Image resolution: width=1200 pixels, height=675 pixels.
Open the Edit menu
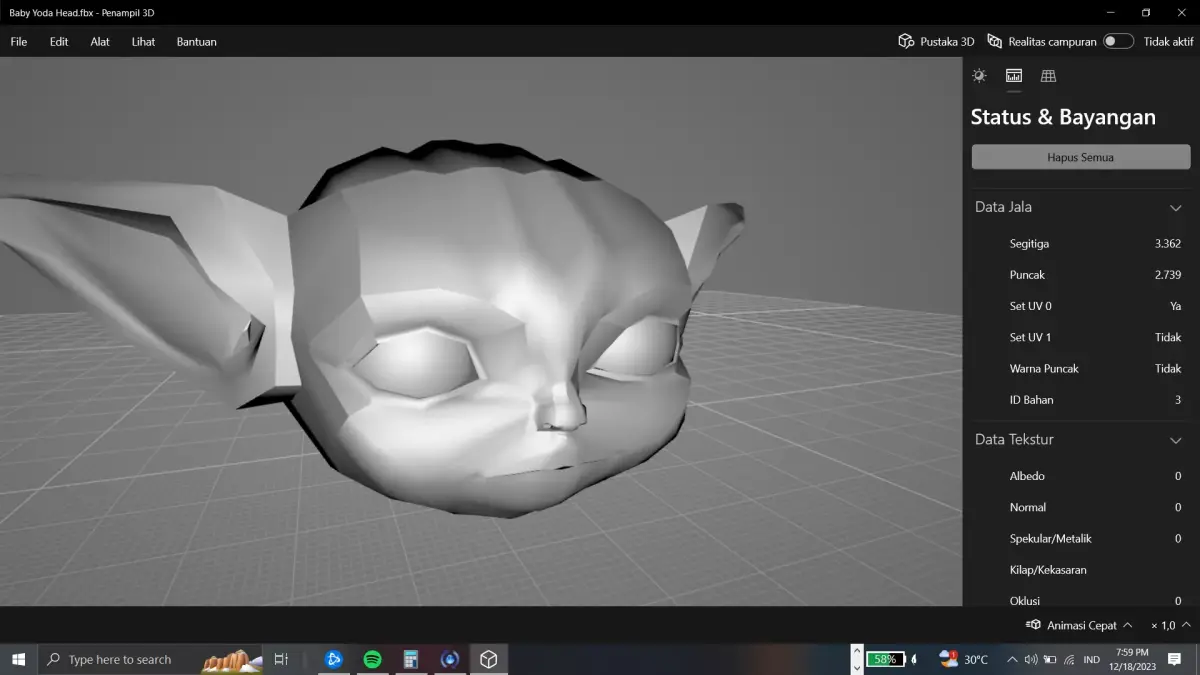59,42
